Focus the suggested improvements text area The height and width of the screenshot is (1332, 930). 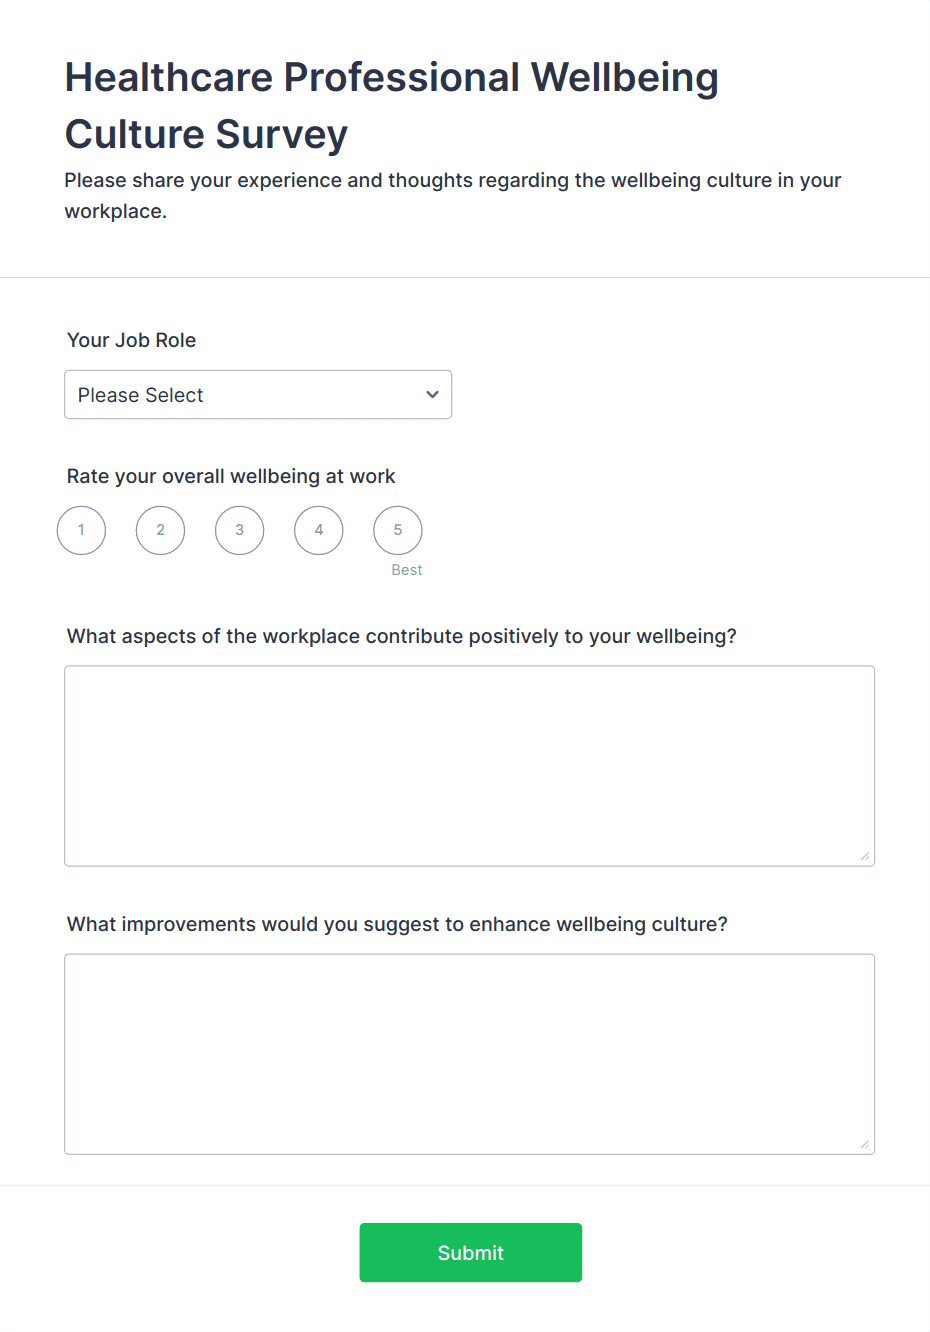tap(469, 1053)
